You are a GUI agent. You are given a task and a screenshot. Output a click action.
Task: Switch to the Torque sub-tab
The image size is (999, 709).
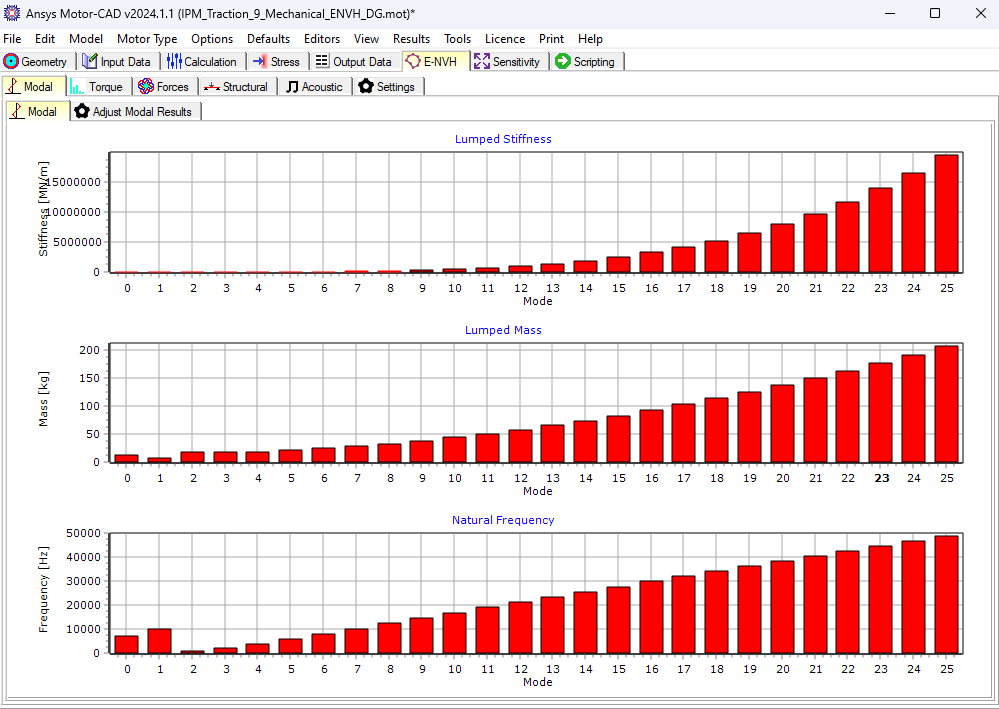[x=98, y=86]
